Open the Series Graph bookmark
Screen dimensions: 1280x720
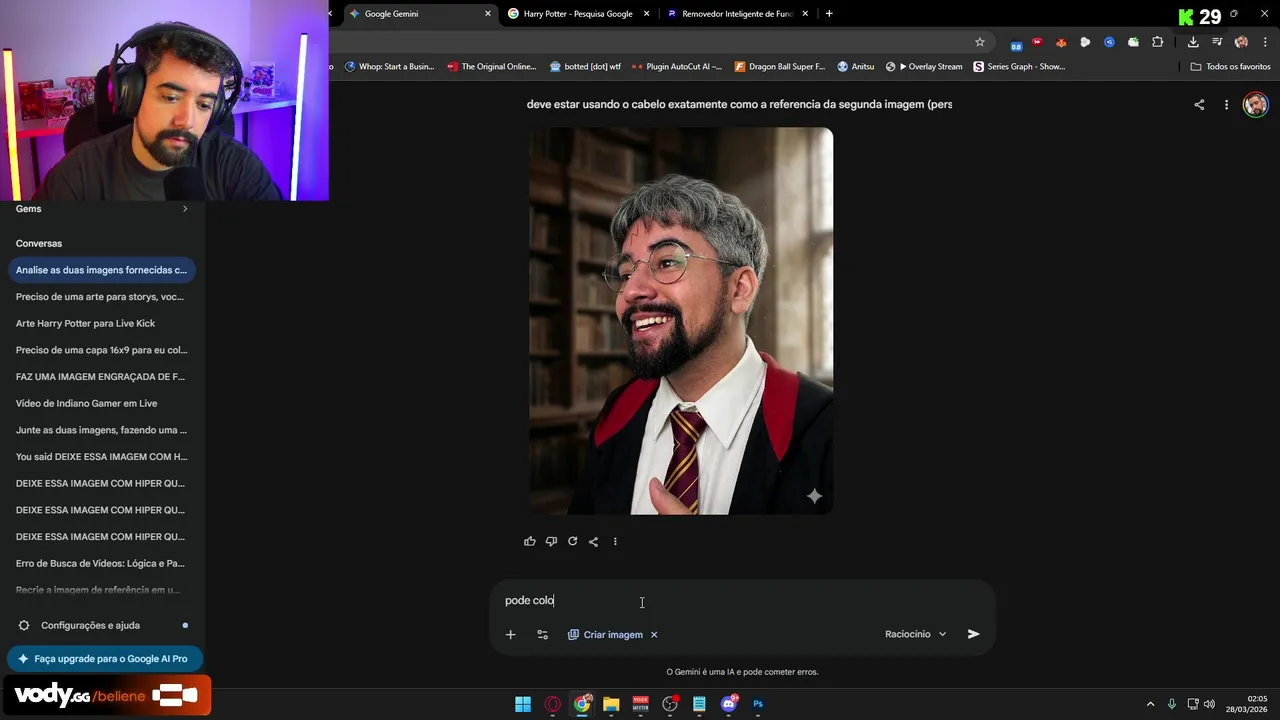1019,67
